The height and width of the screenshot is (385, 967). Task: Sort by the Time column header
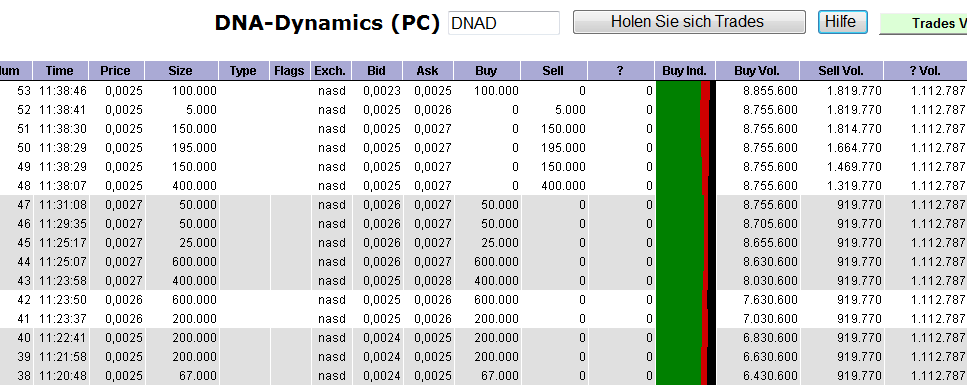point(60,70)
